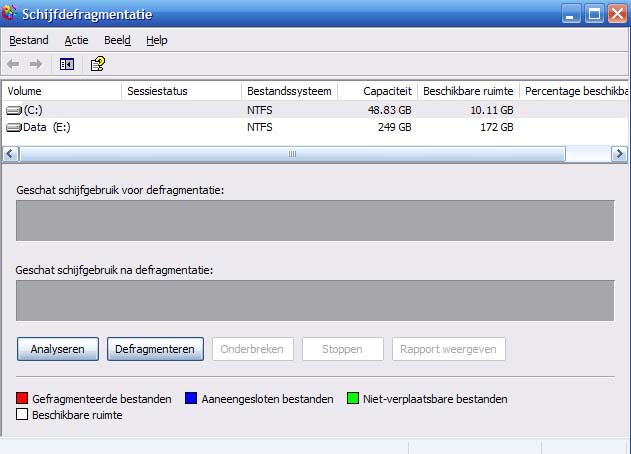Minimize the Schijfdefragmentatie window

[x=571, y=14]
